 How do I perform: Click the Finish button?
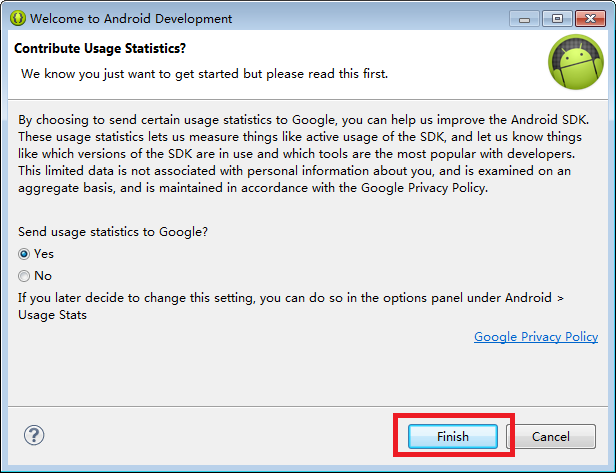(453, 436)
